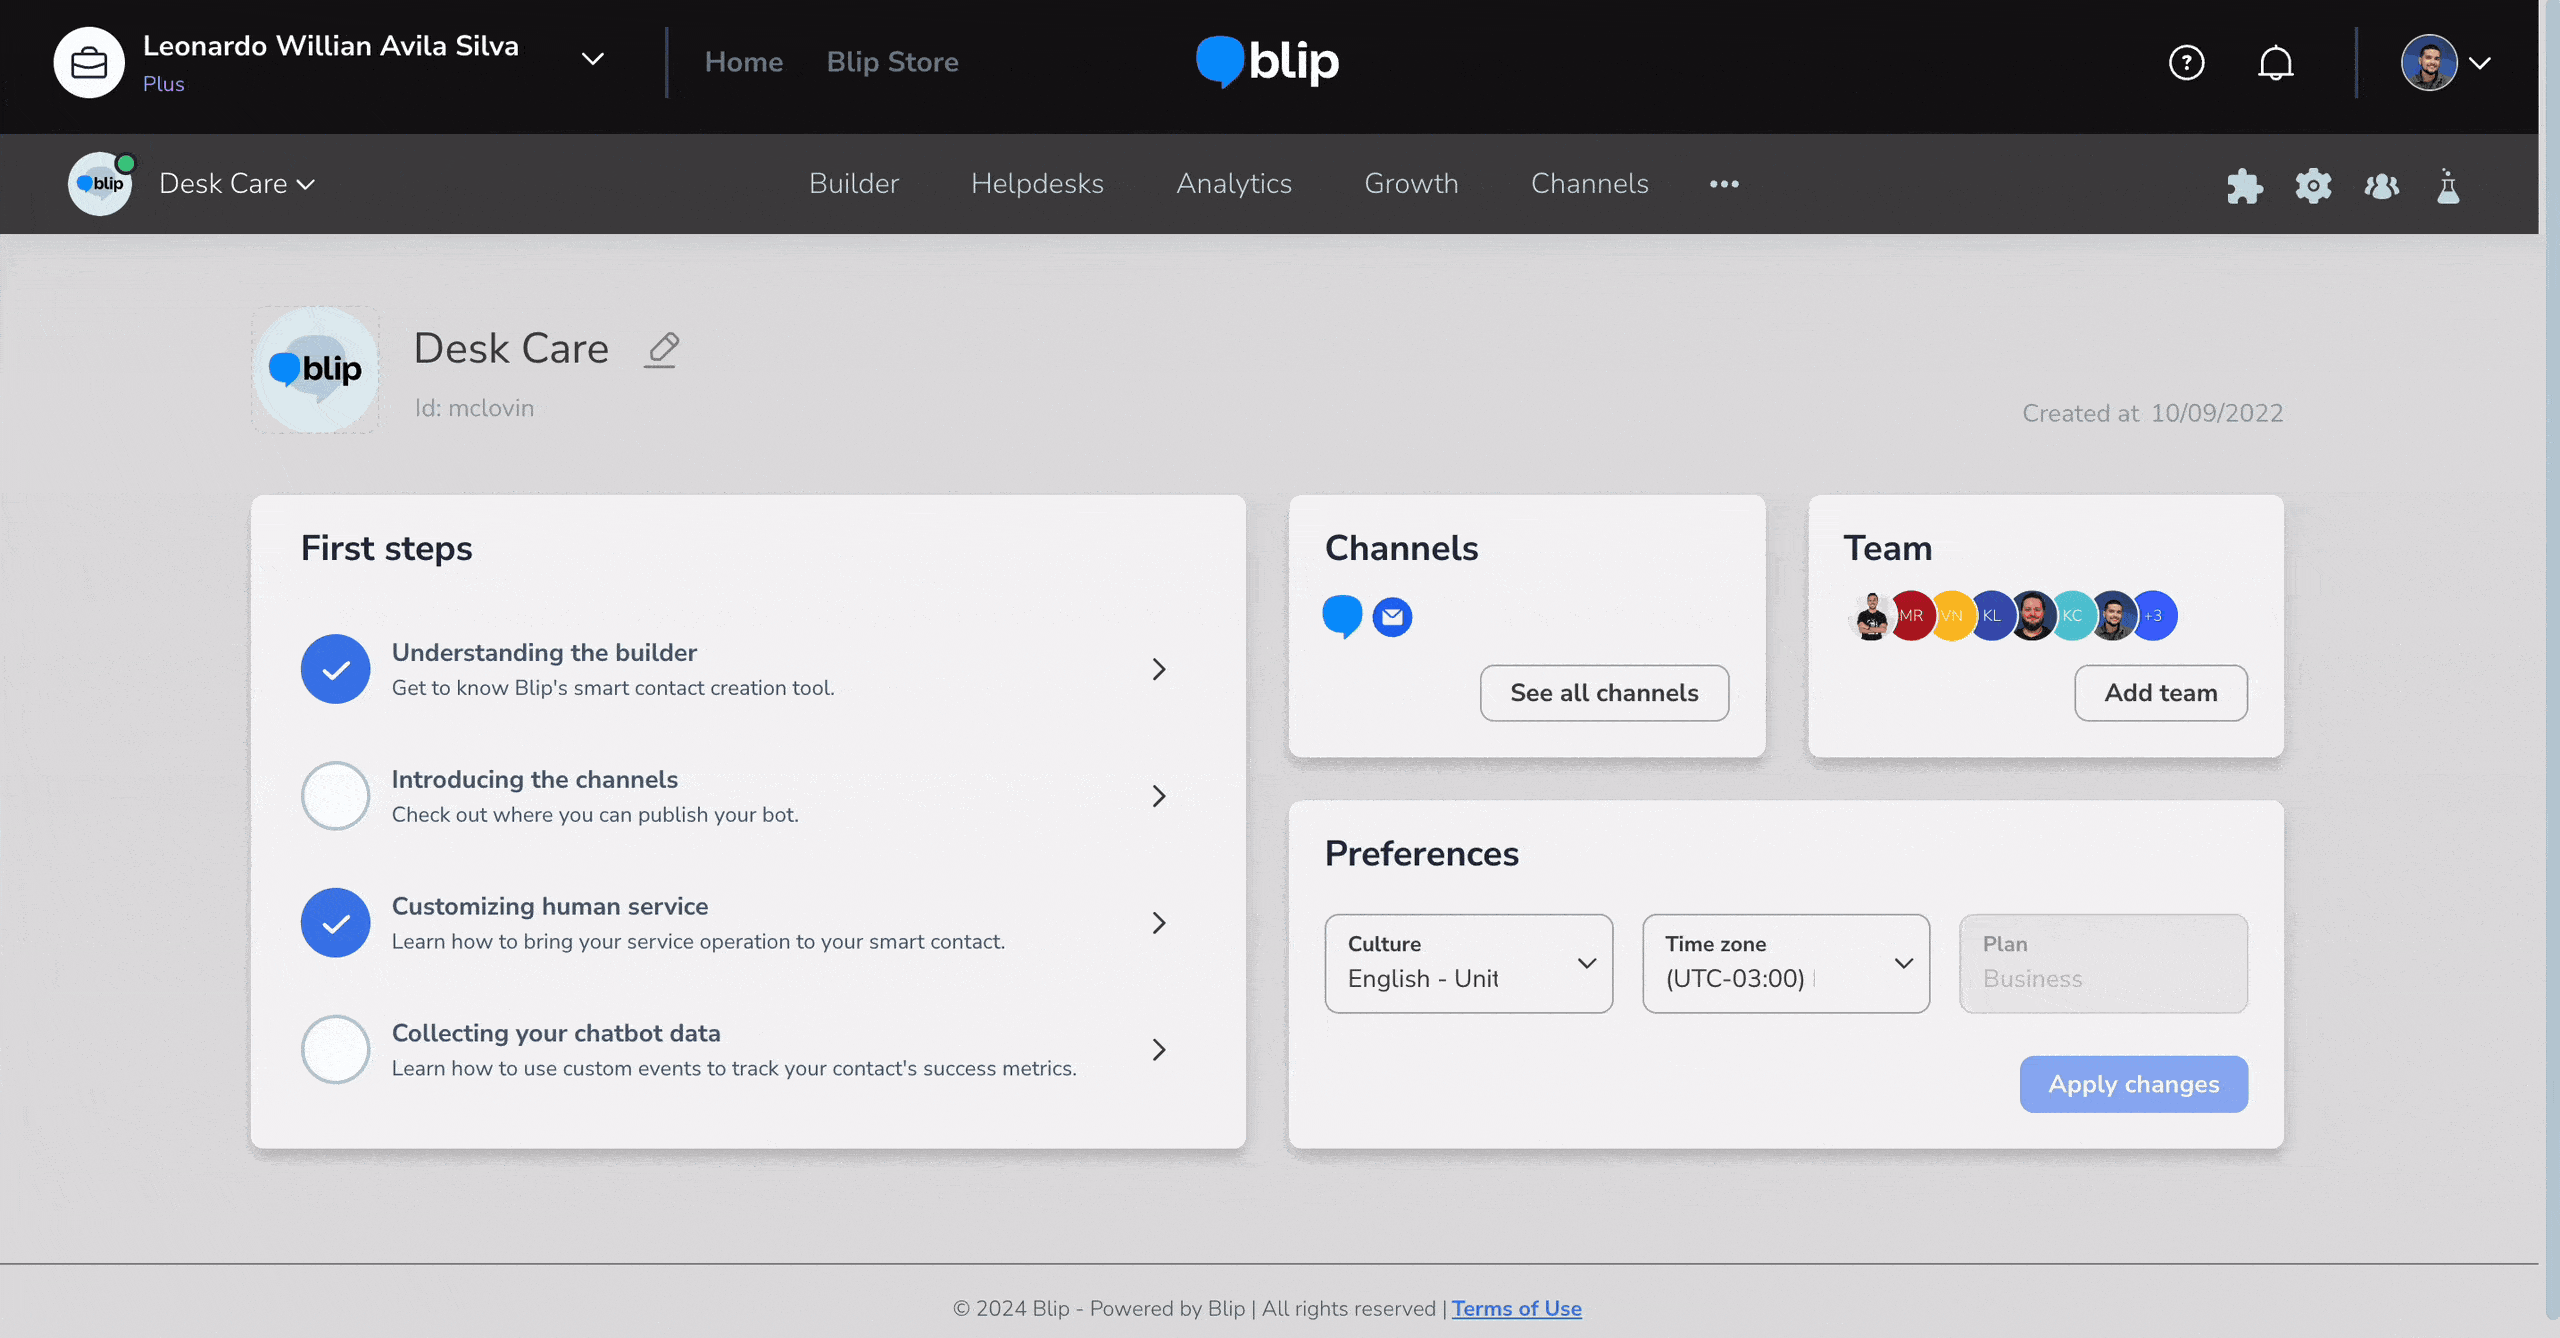This screenshot has height=1338, width=2560.
Task: Open the Culture dropdown
Action: (1468, 963)
